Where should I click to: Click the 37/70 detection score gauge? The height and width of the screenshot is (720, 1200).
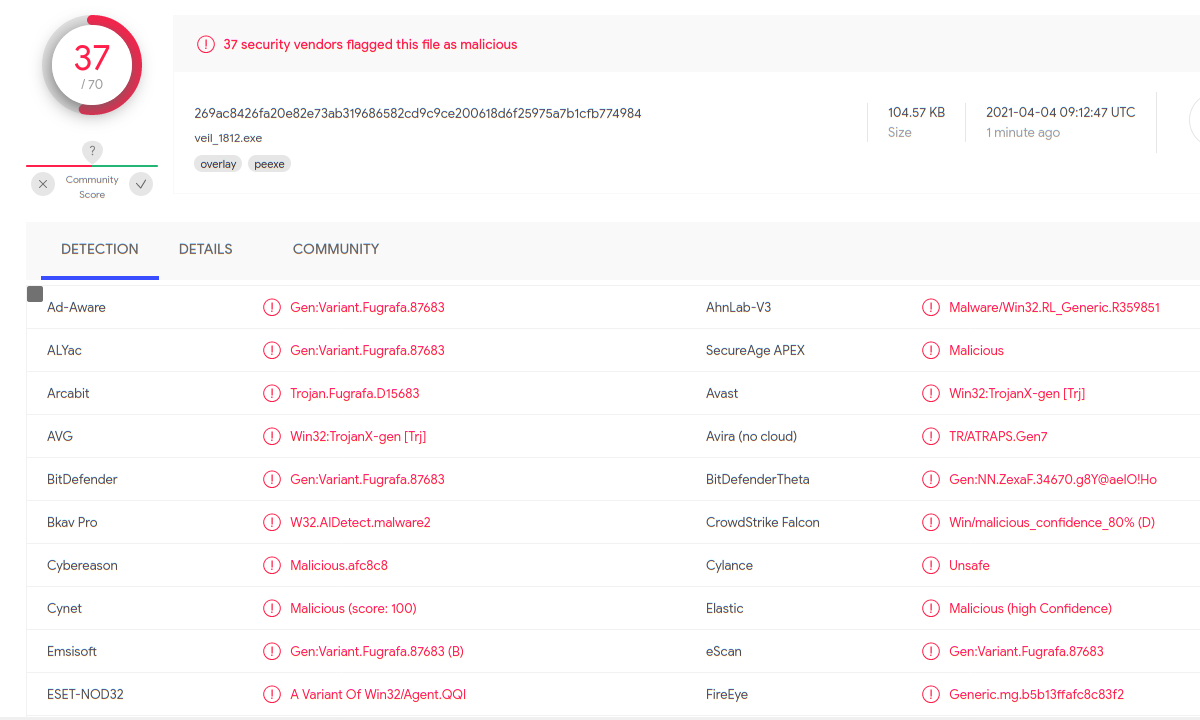tap(92, 65)
